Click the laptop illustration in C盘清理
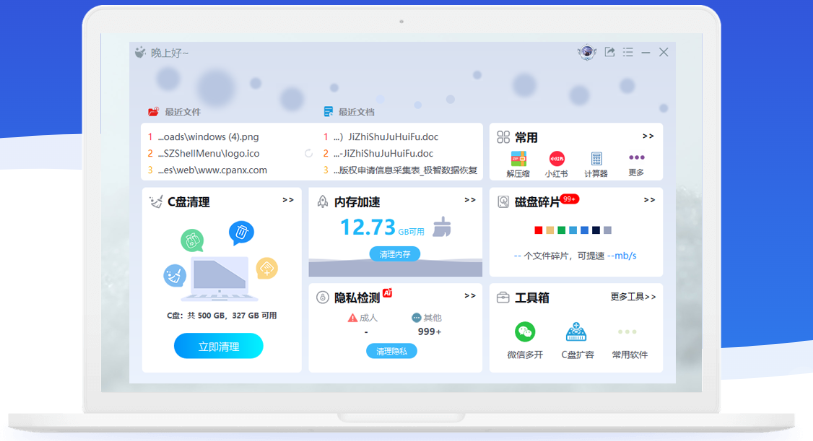 pos(219,279)
